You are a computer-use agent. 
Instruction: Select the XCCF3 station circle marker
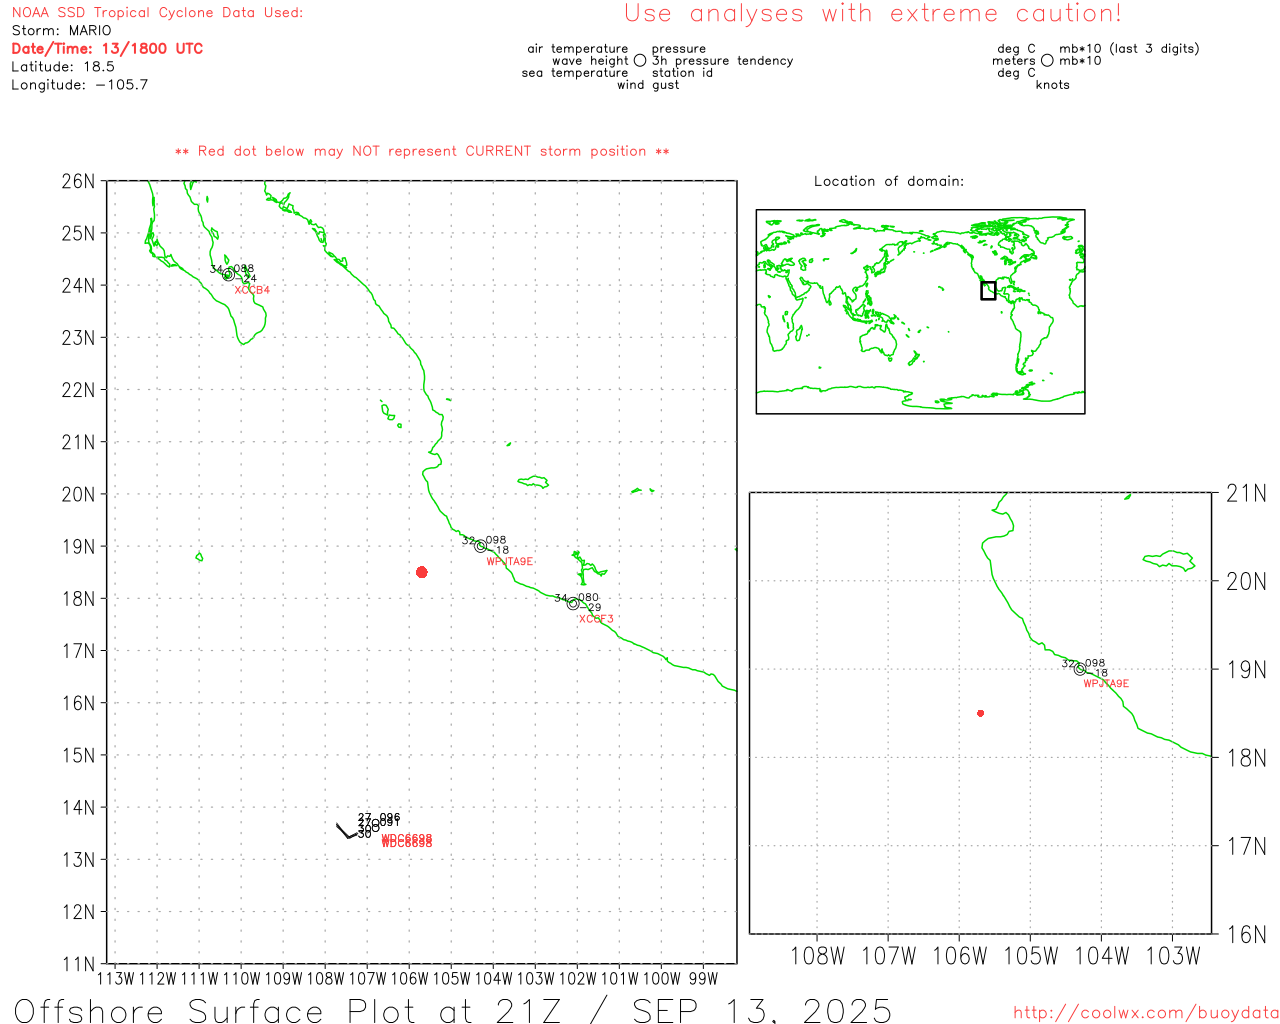coord(573,603)
